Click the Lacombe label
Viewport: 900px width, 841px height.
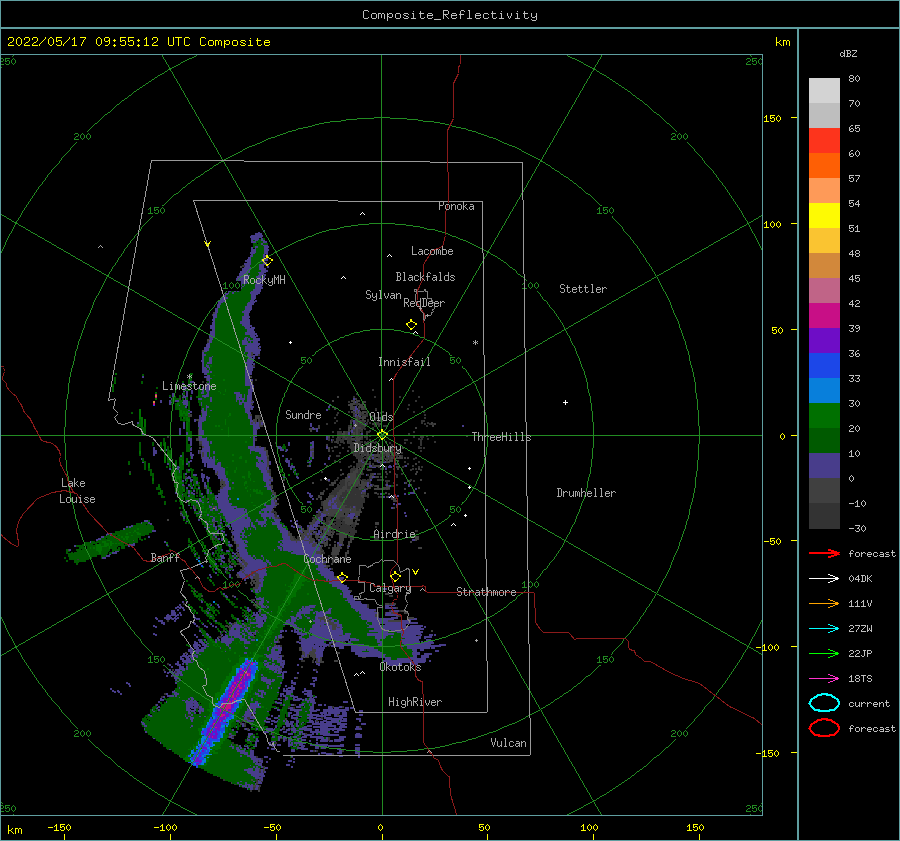point(432,251)
